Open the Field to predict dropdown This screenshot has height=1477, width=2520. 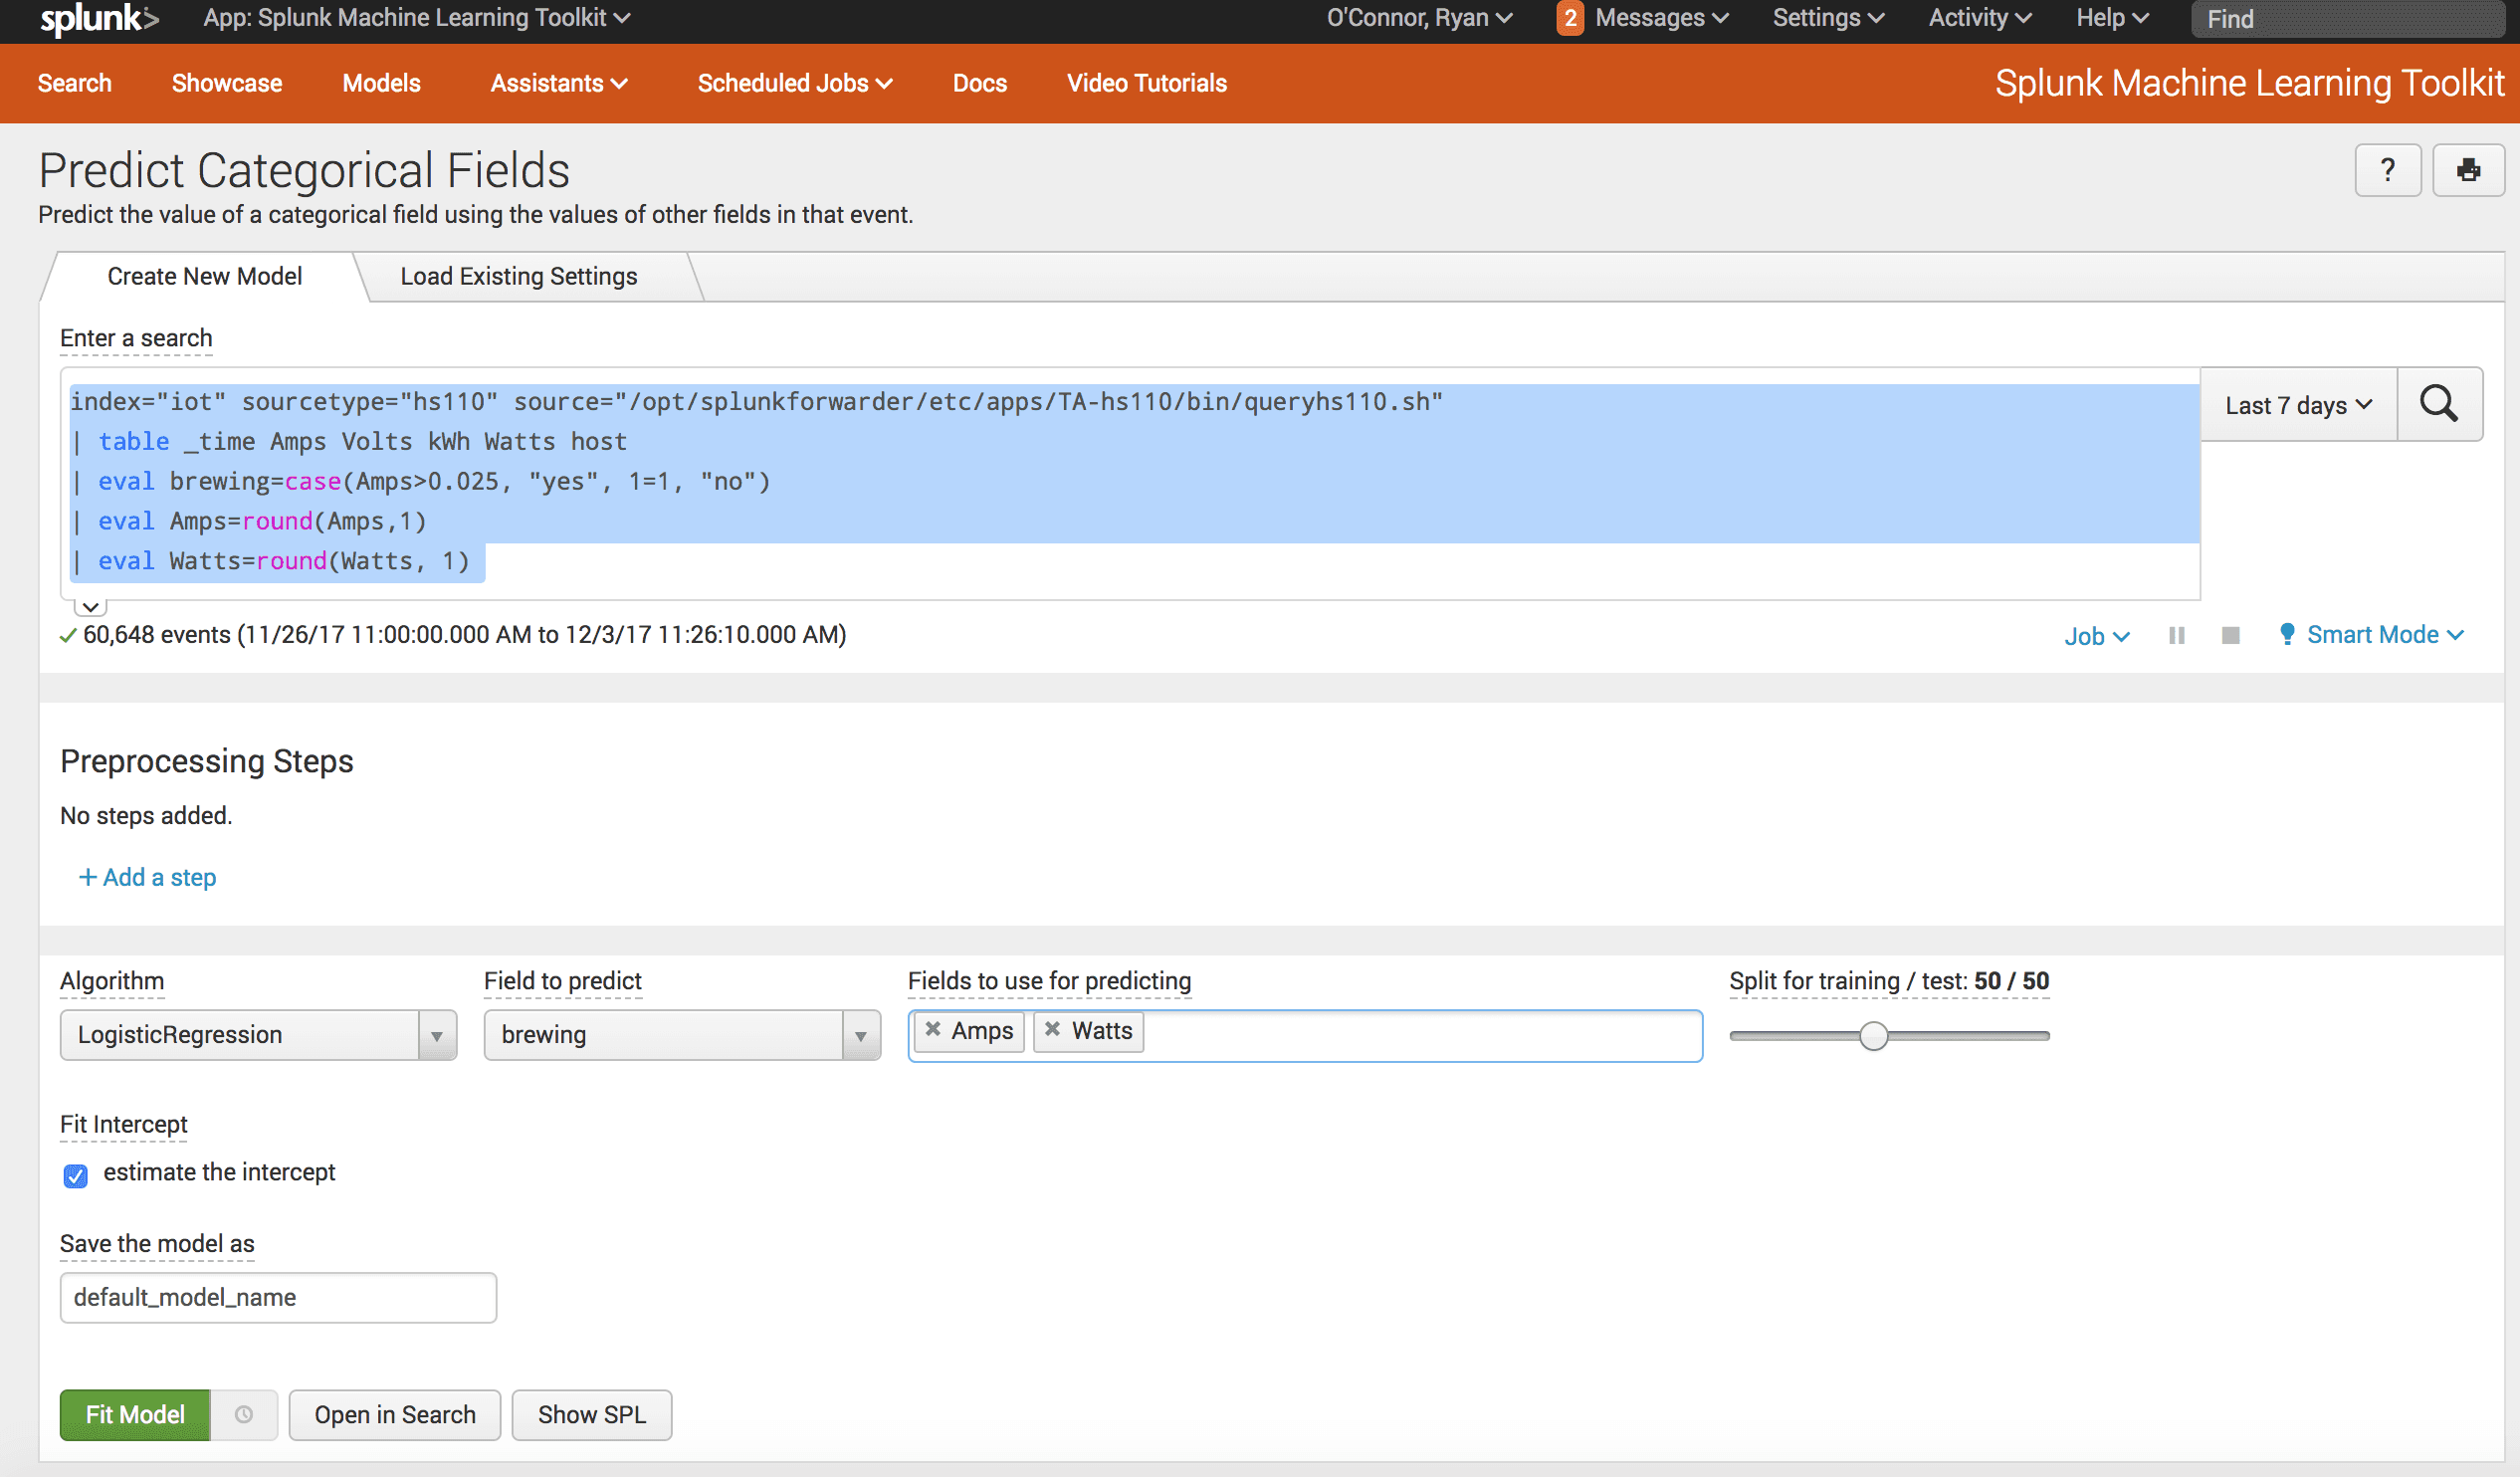click(682, 1035)
